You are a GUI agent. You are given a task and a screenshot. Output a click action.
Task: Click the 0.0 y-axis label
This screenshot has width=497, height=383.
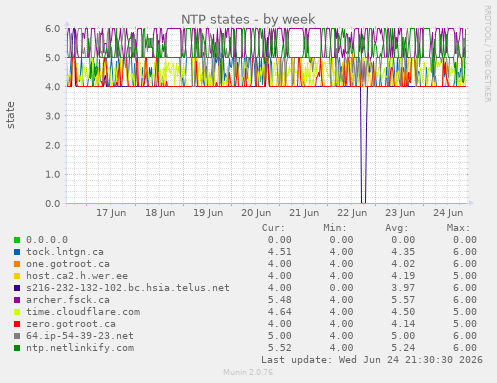53,203
